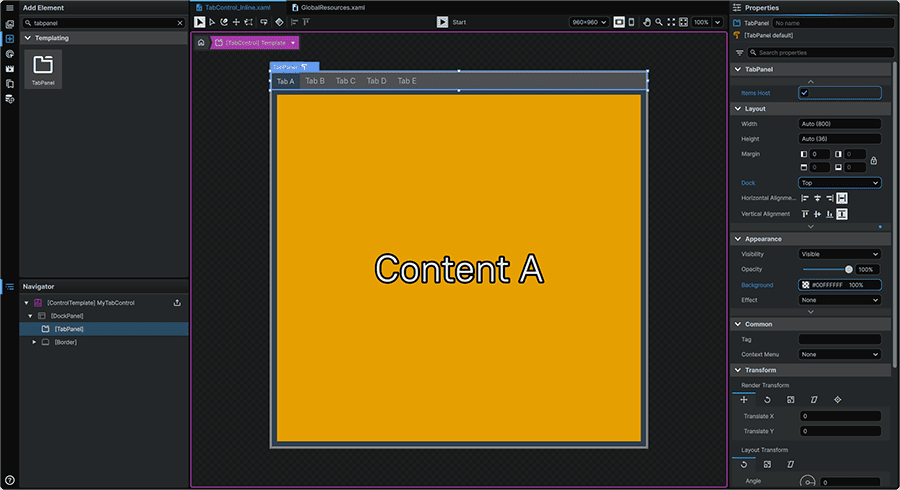
Task: Collapse the [ControlTemplate] MyTabControl node
Action: coord(26,302)
